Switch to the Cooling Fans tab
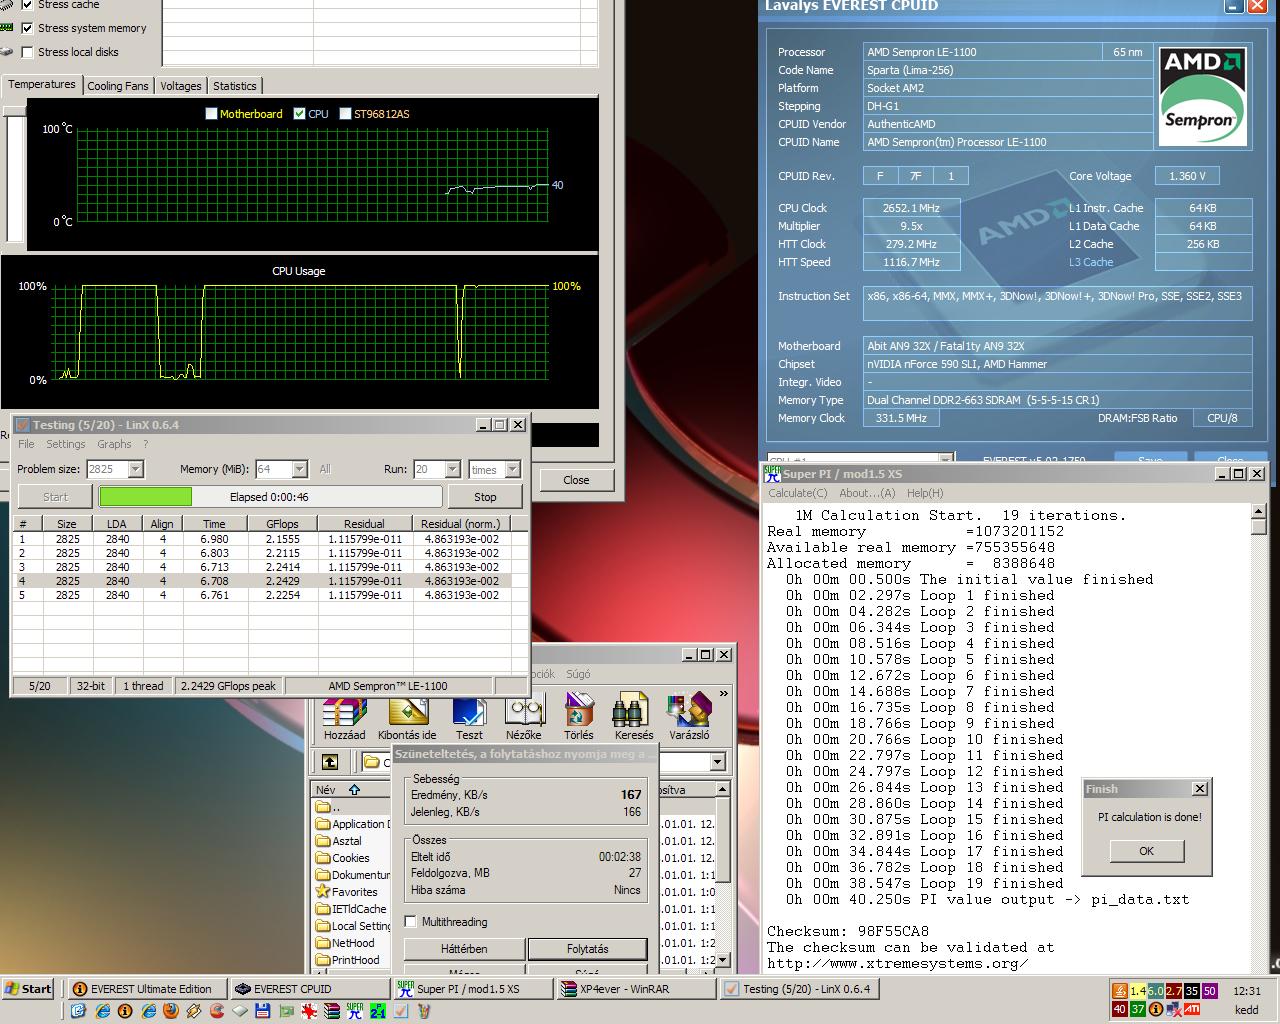Screen dimensions: 1280x1024 pyautogui.click(x=118, y=86)
